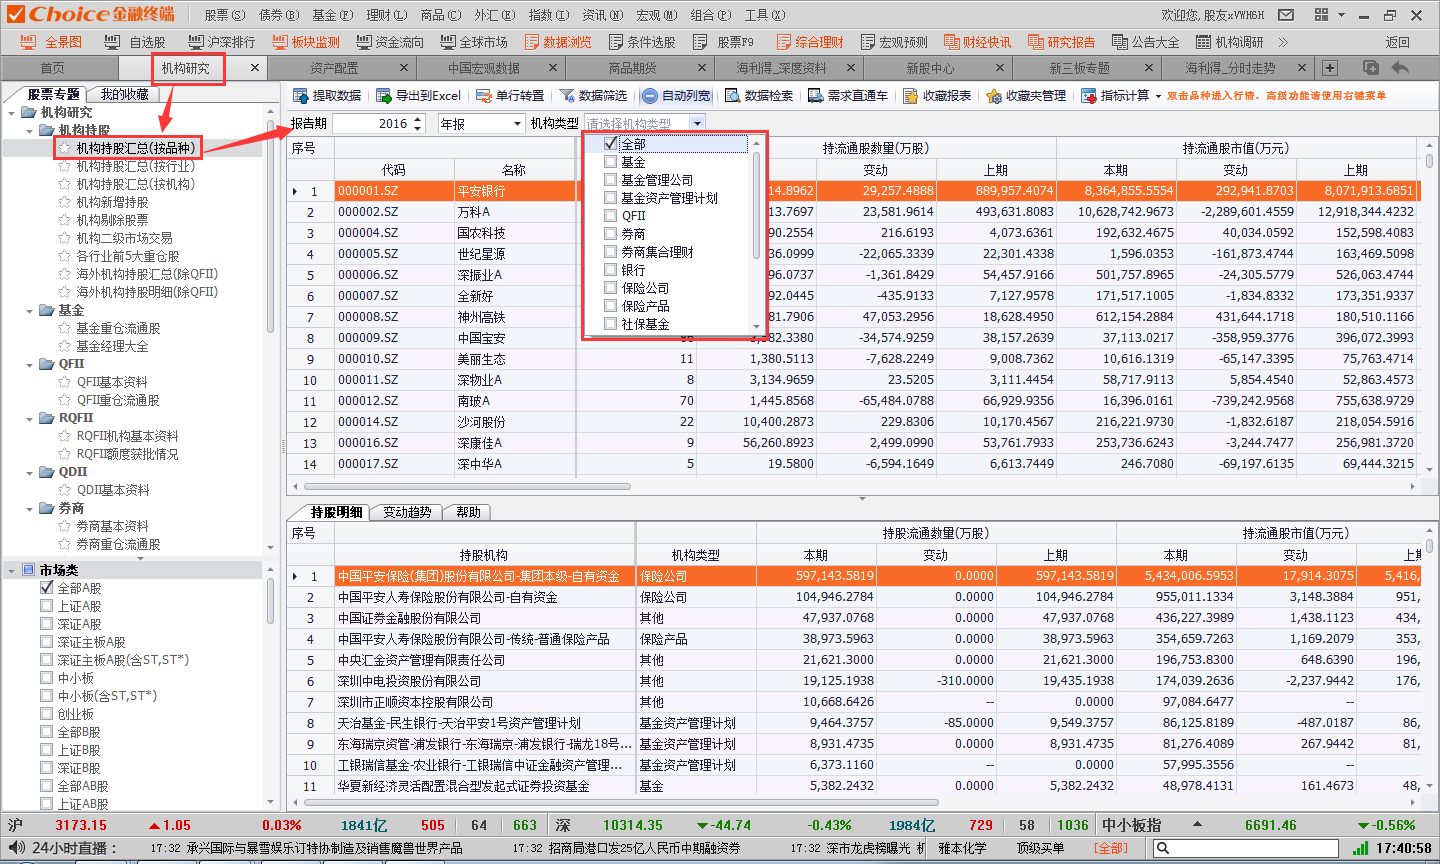Switch to the 变动趋势 tab
Screen dimensions: 1440x864
[x=407, y=512]
